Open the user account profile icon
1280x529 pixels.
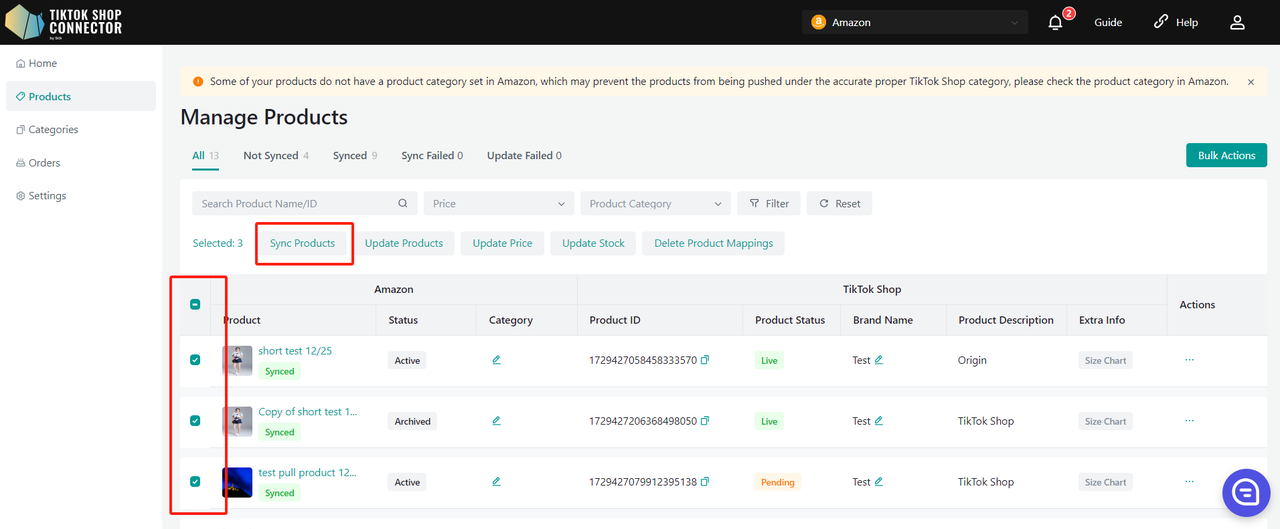(x=1237, y=22)
